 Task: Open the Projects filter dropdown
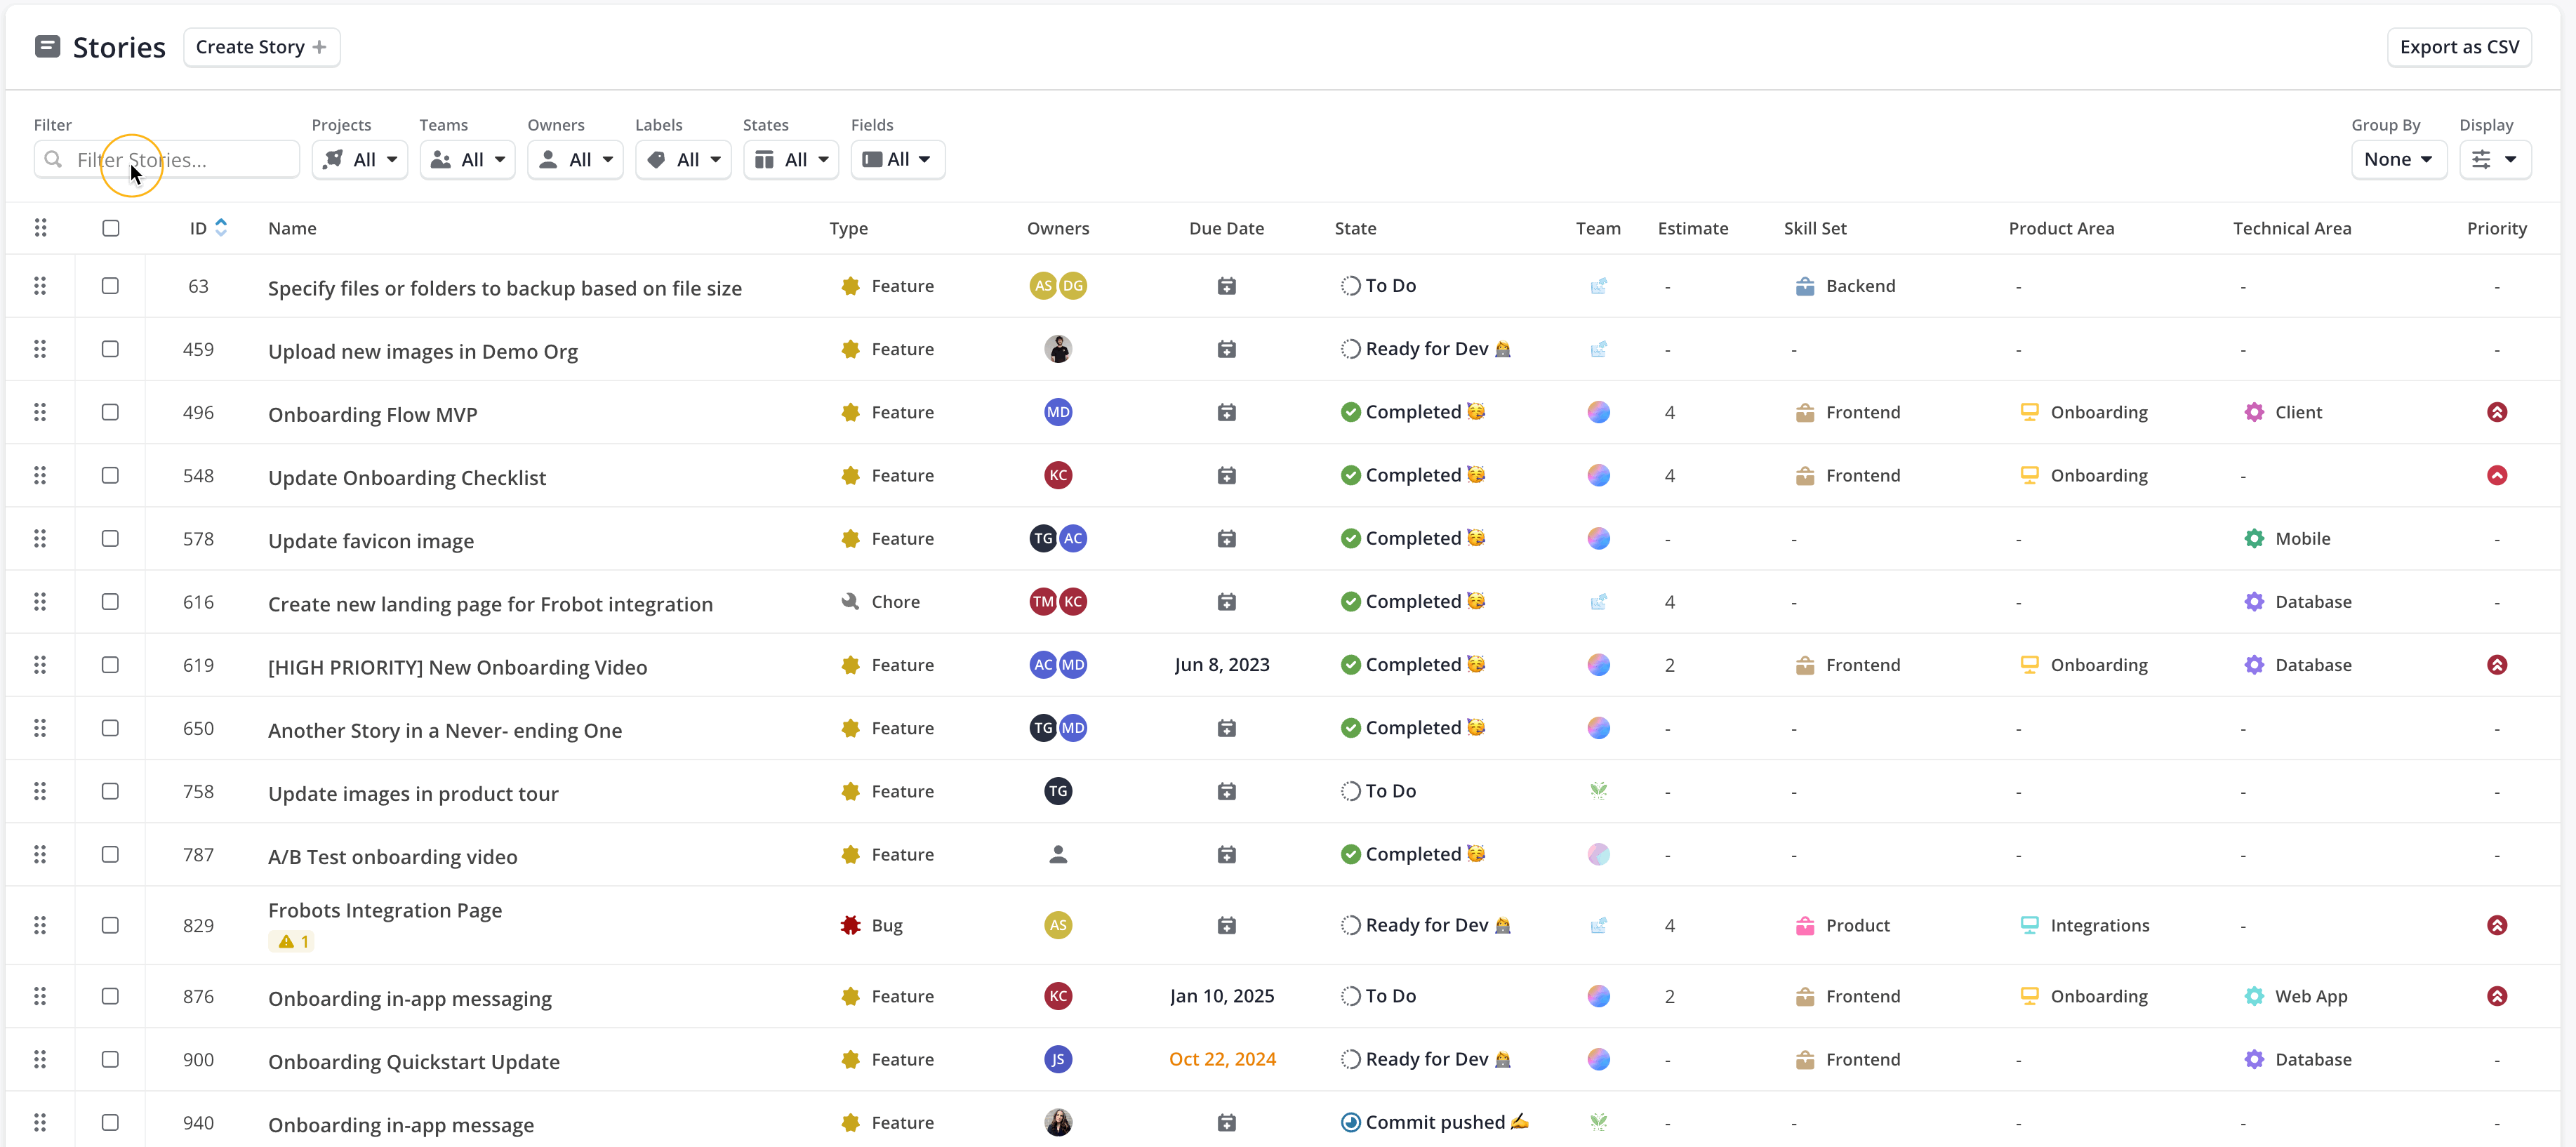(x=359, y=159)
